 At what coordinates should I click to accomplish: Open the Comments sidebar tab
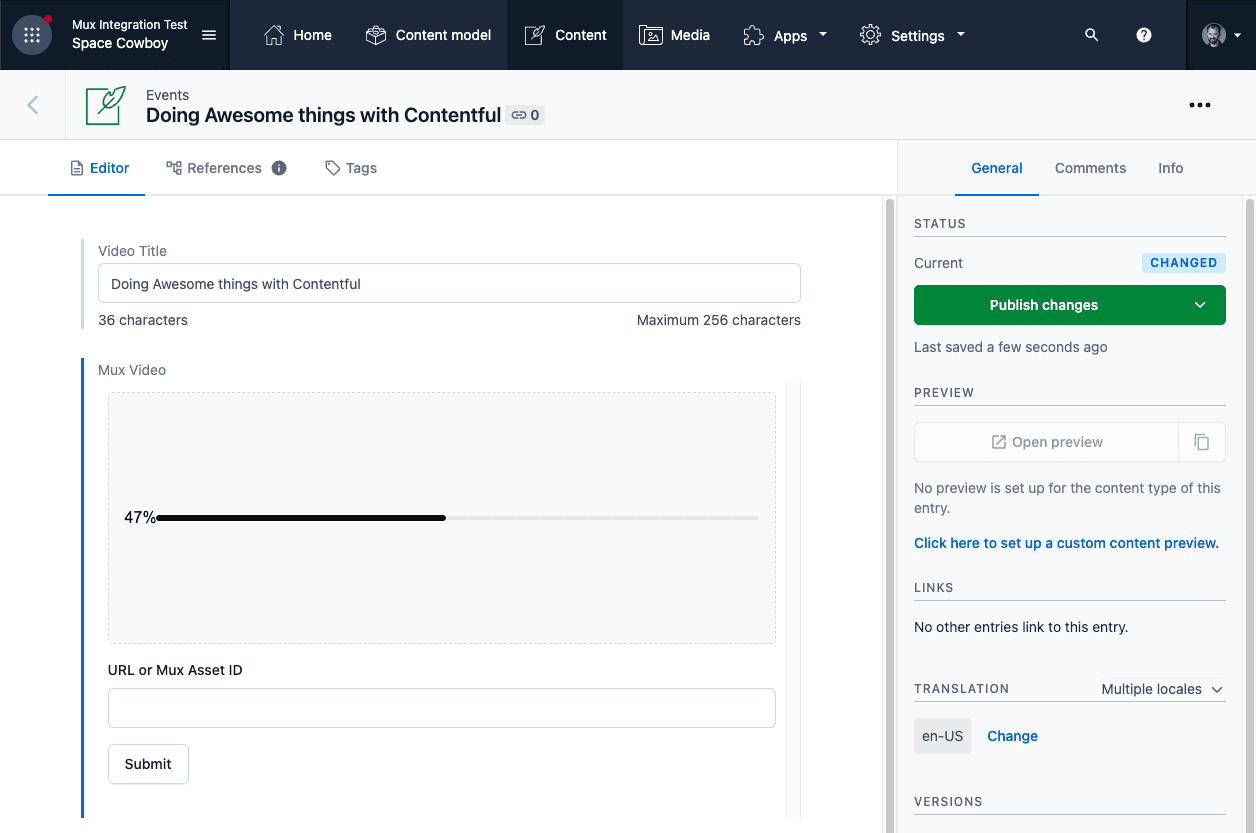1090,168
